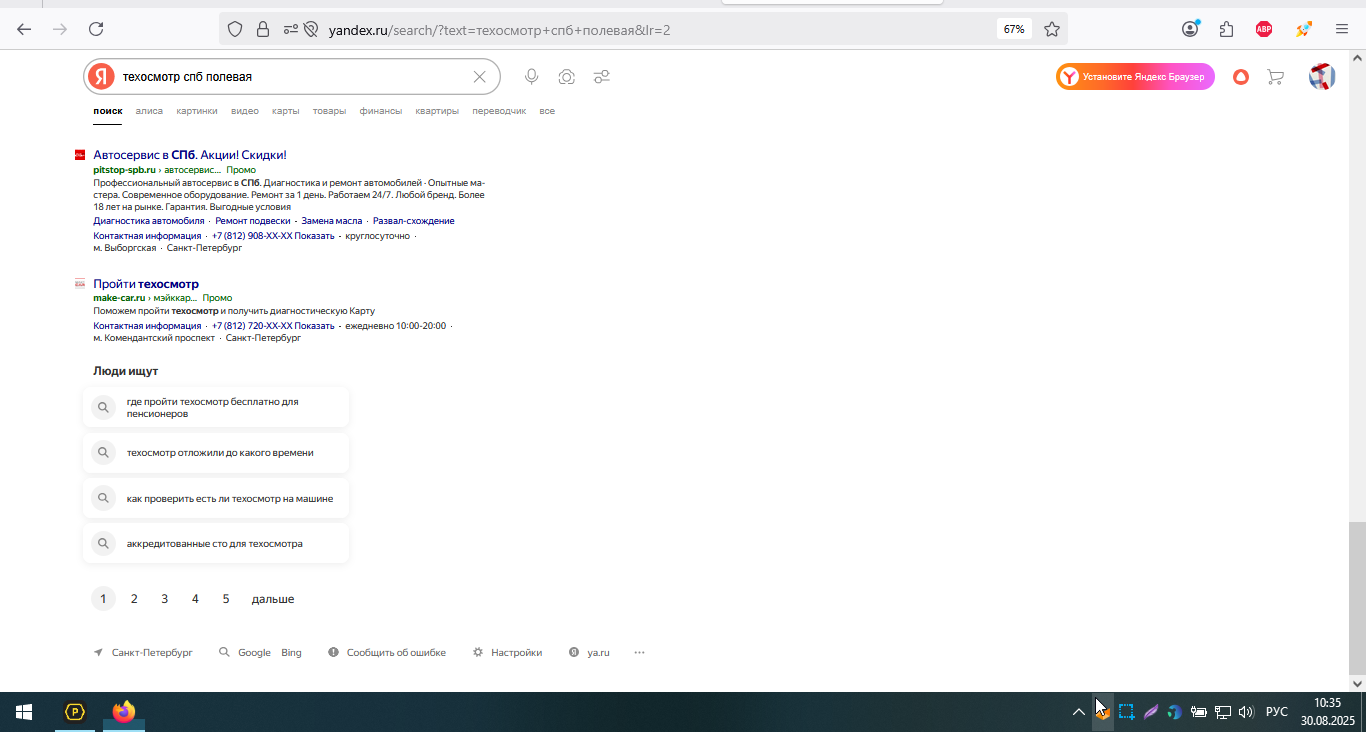Open Extensions puzzle icon
Image resolution: width=1366 pixels, height=732 pixels.
point(1227,29)
